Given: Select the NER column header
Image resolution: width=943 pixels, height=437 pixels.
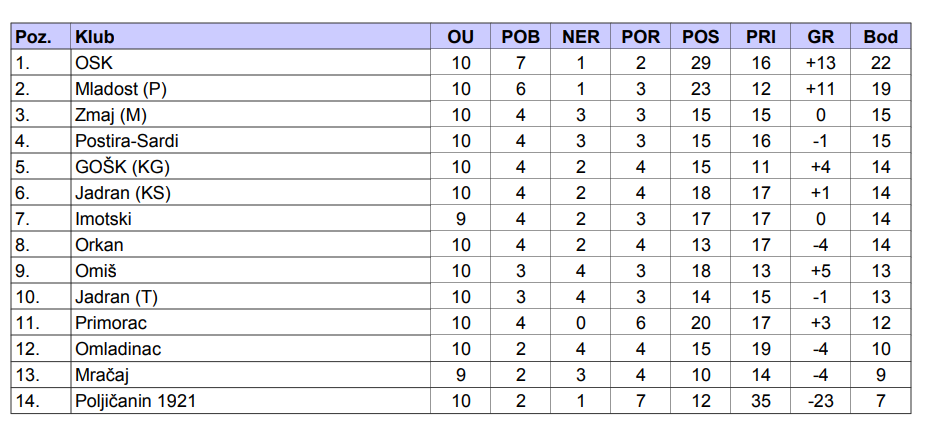Looking at the screenshot, I should [x=581, y=37].
